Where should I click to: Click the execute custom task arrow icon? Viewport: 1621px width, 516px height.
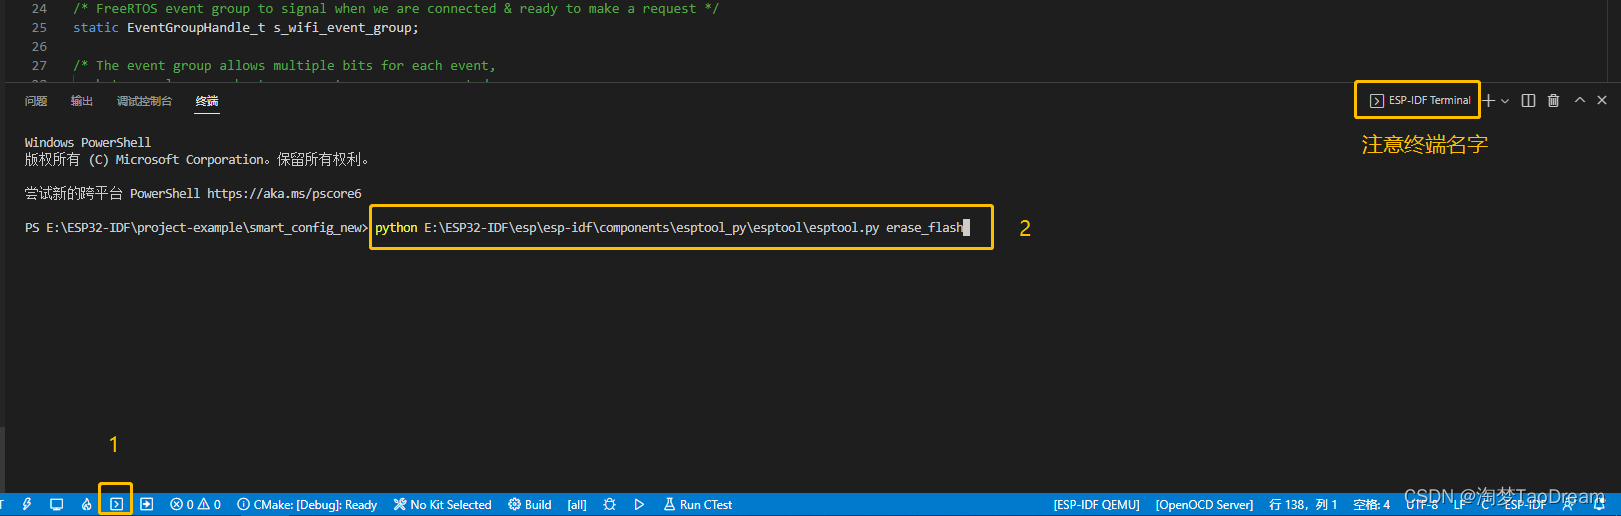coord(146,504)
